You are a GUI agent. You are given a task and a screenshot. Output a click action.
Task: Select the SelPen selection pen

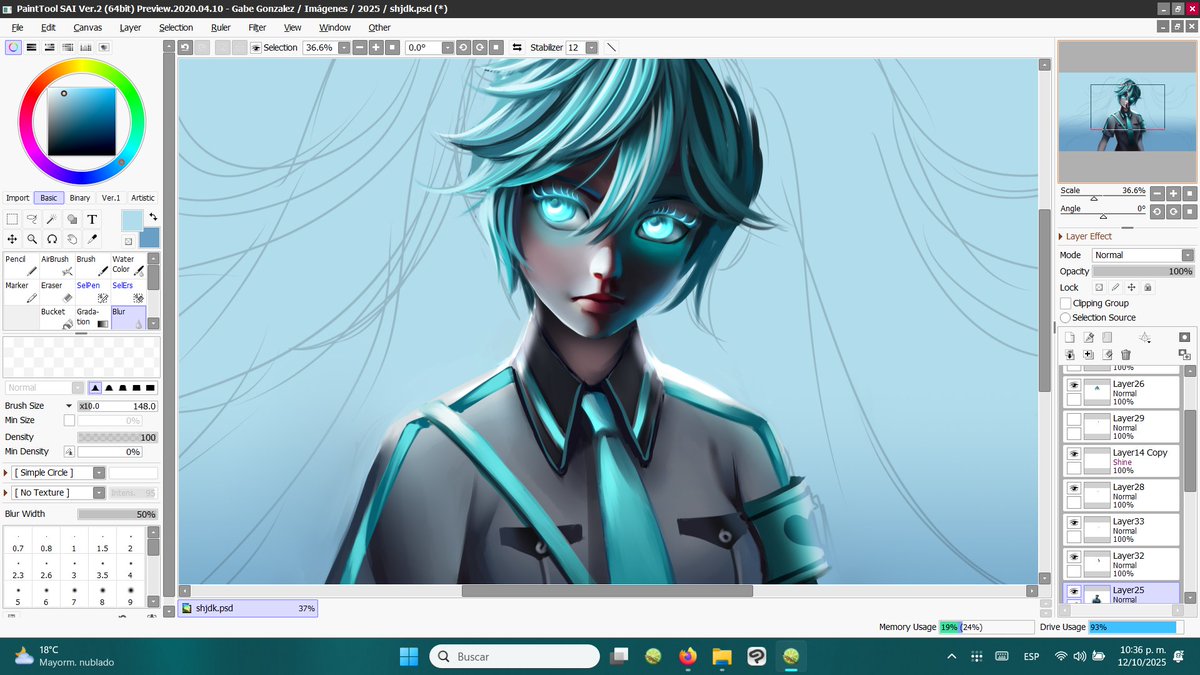[92, 291]
